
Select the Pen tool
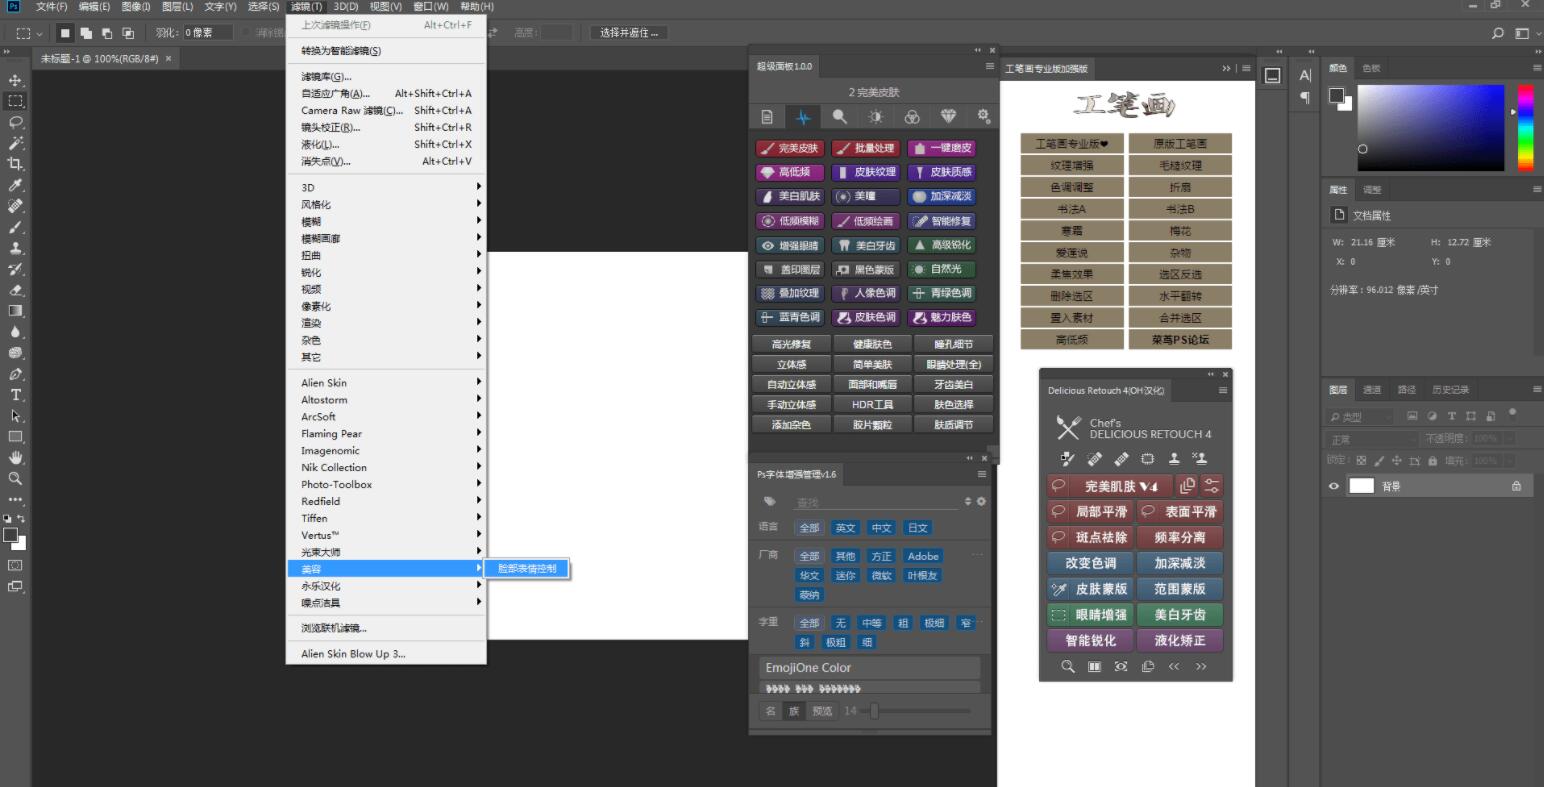pyautogui.click(x=15, y=374)
